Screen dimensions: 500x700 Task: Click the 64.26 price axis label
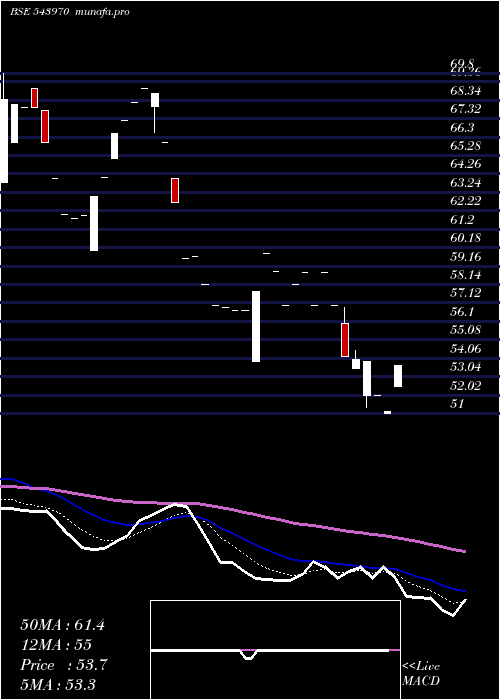(465, 164)
